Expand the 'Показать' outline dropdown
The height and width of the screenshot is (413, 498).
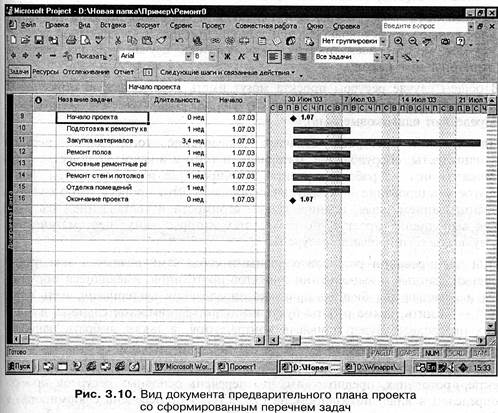coord(94,56)
